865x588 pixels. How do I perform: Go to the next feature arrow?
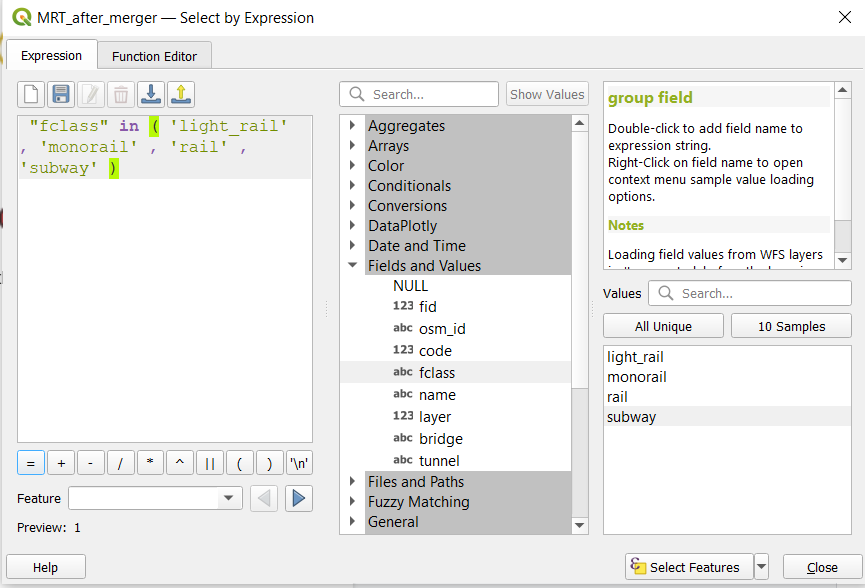pyautogui.click(x=299, y=498)
